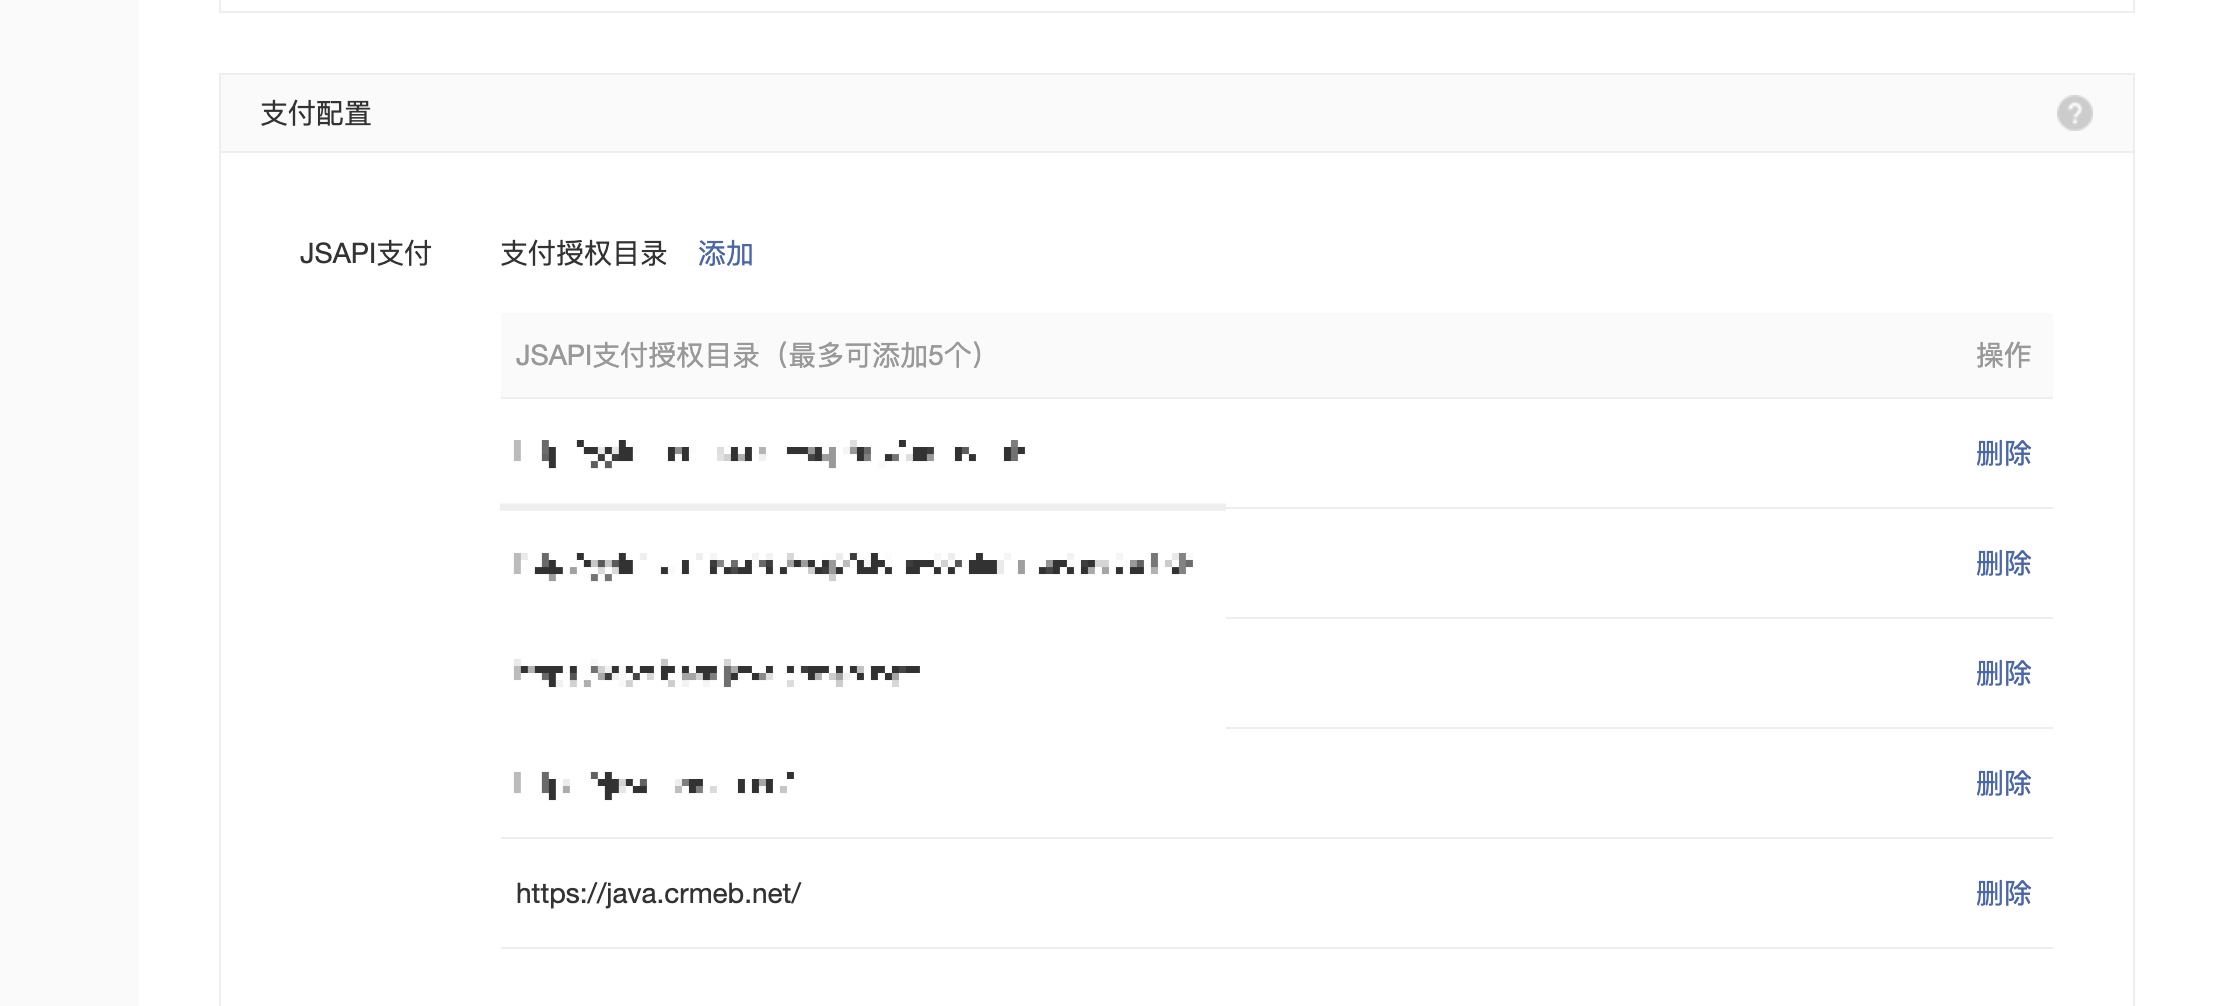The height and width of the screenshot is (1006, 2228).
Task: Delete the fourth blurred authorization directory
Action: coord(2003,783)
